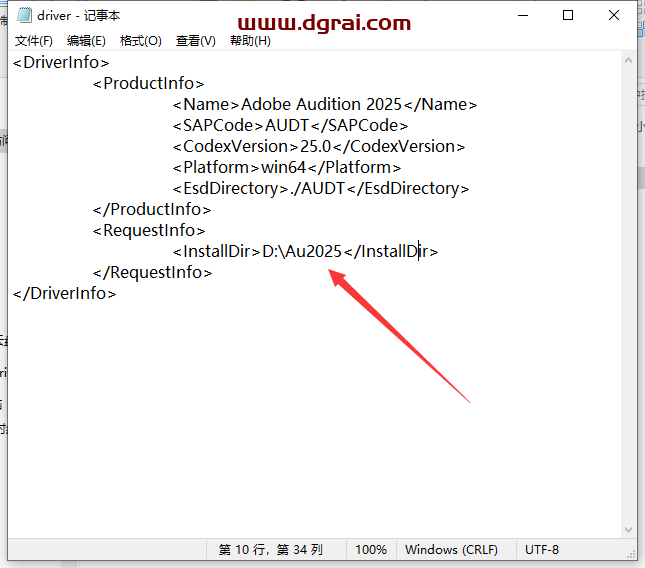The height and width of the screenshot is (568, 645).
Task: Click the </RequestInfo> closing tag line
Action: click(152, 272)
